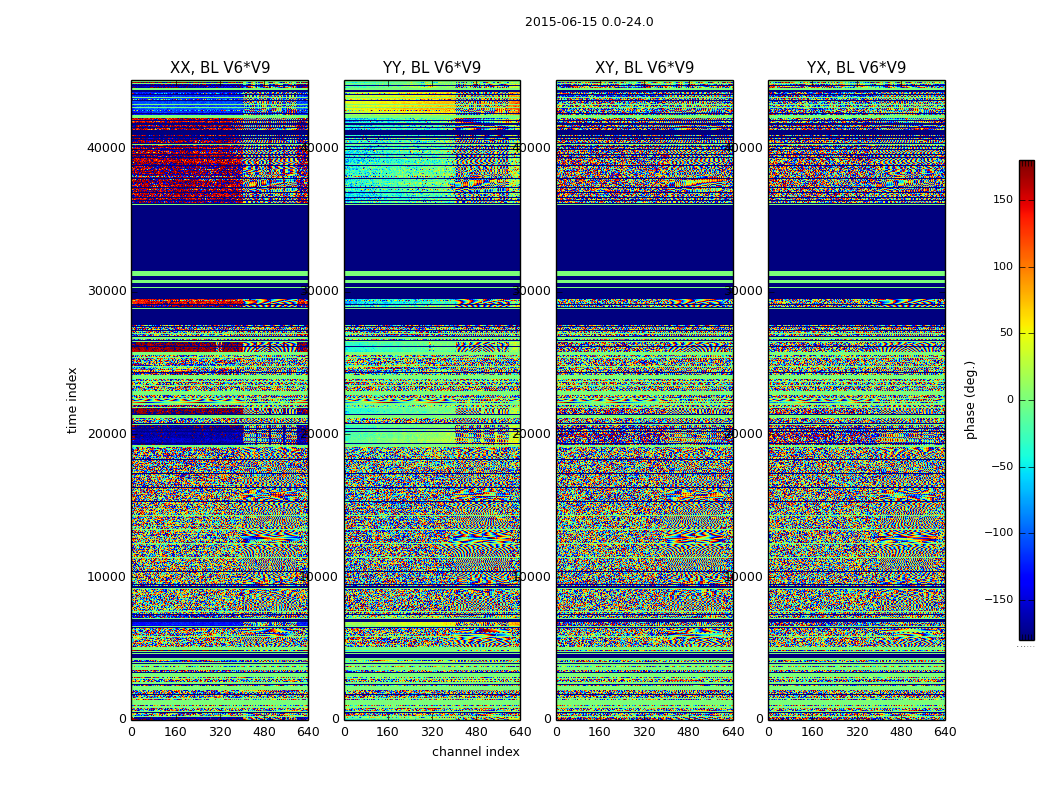Click the colorbar tick label −50
The image size is (1050, 800).
1001,467
